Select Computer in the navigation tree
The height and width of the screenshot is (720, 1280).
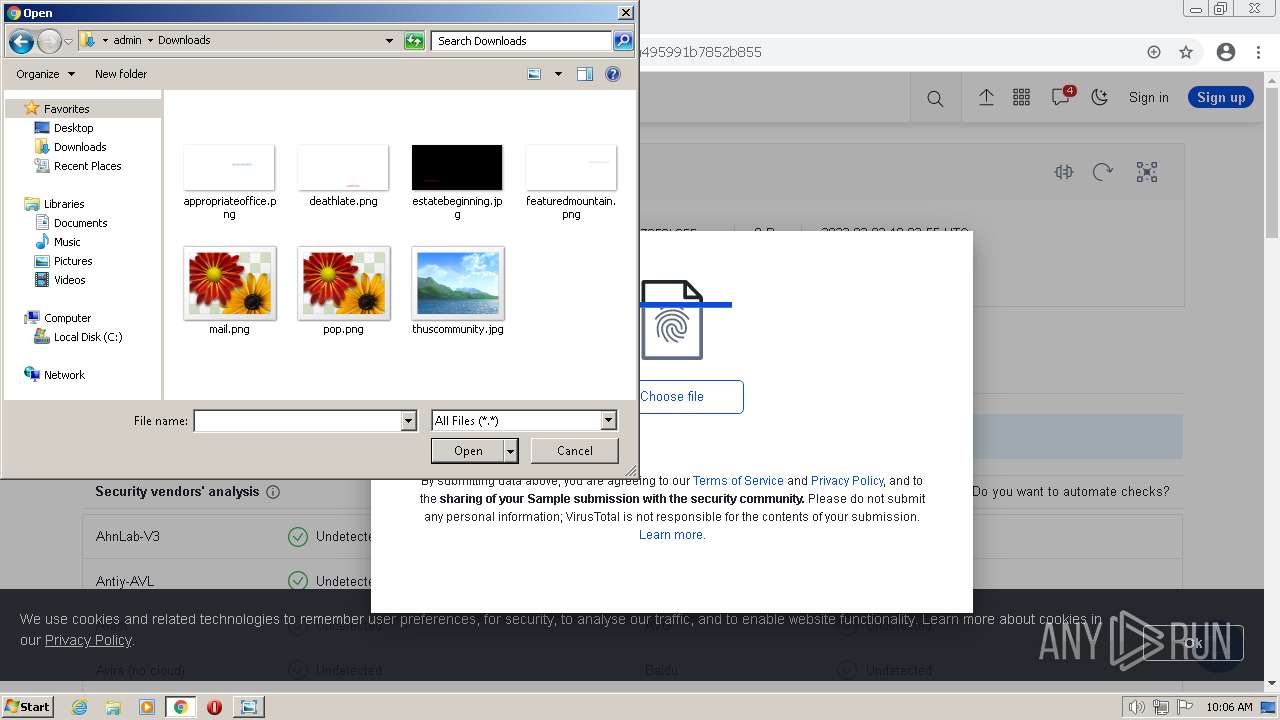pos(67,318)
